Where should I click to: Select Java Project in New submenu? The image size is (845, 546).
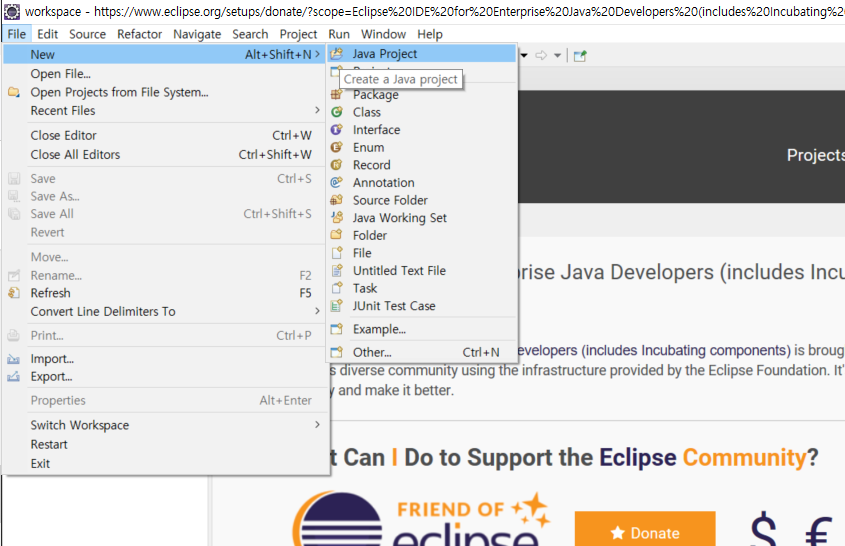pyautogui.click(x=421, y=53)
